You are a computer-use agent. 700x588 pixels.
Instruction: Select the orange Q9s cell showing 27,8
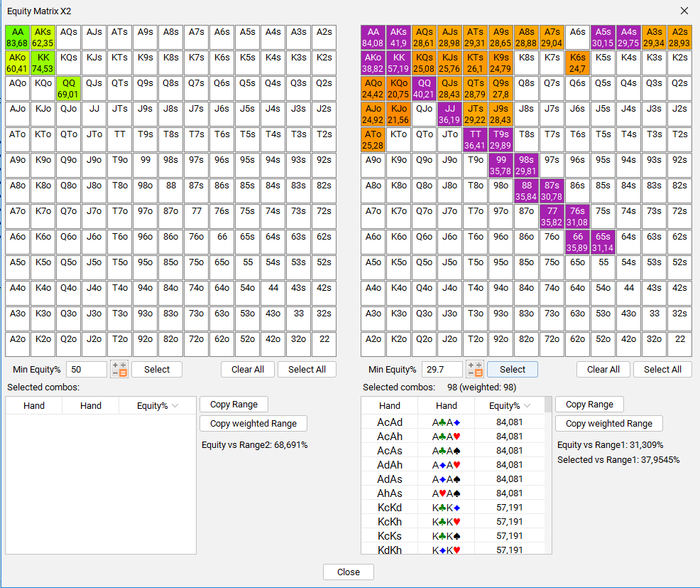coord(501,88)
